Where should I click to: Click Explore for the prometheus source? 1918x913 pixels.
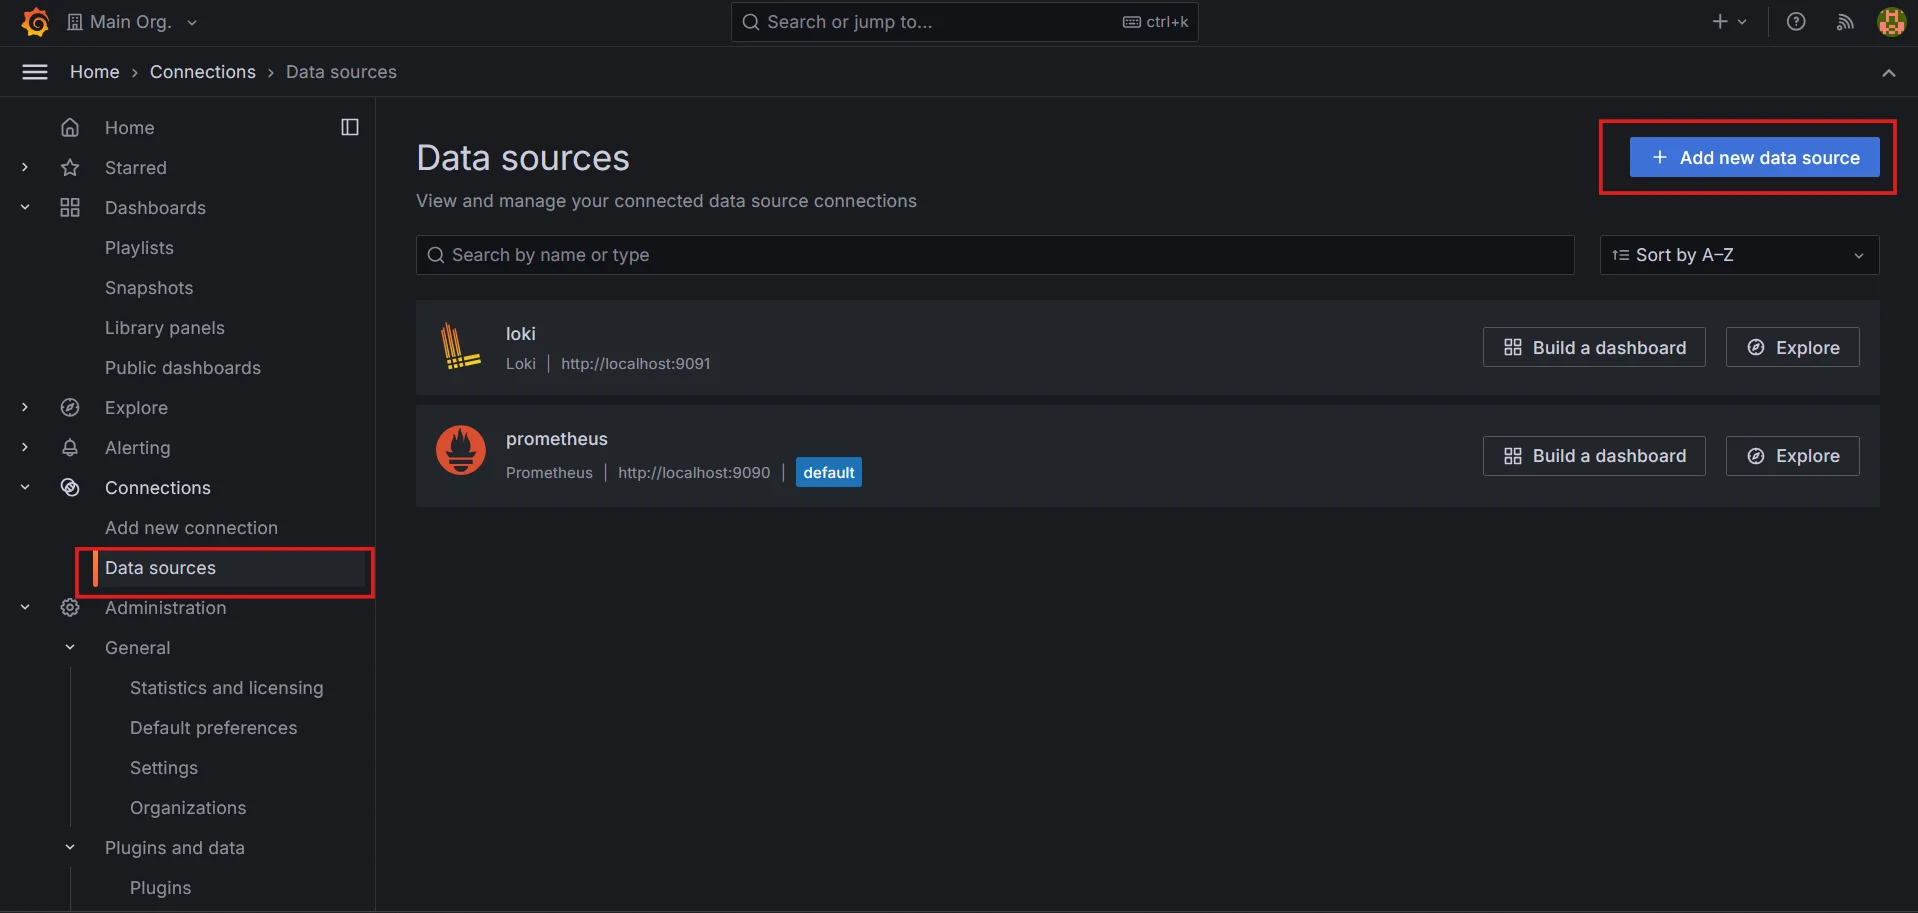tap(1791, 455)
